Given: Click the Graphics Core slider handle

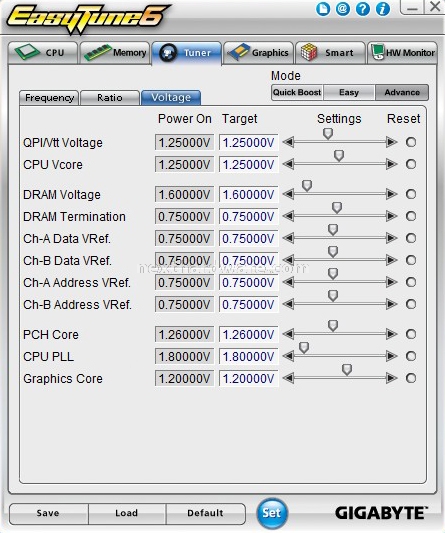Looking at the screenshot, I should 347,369.
